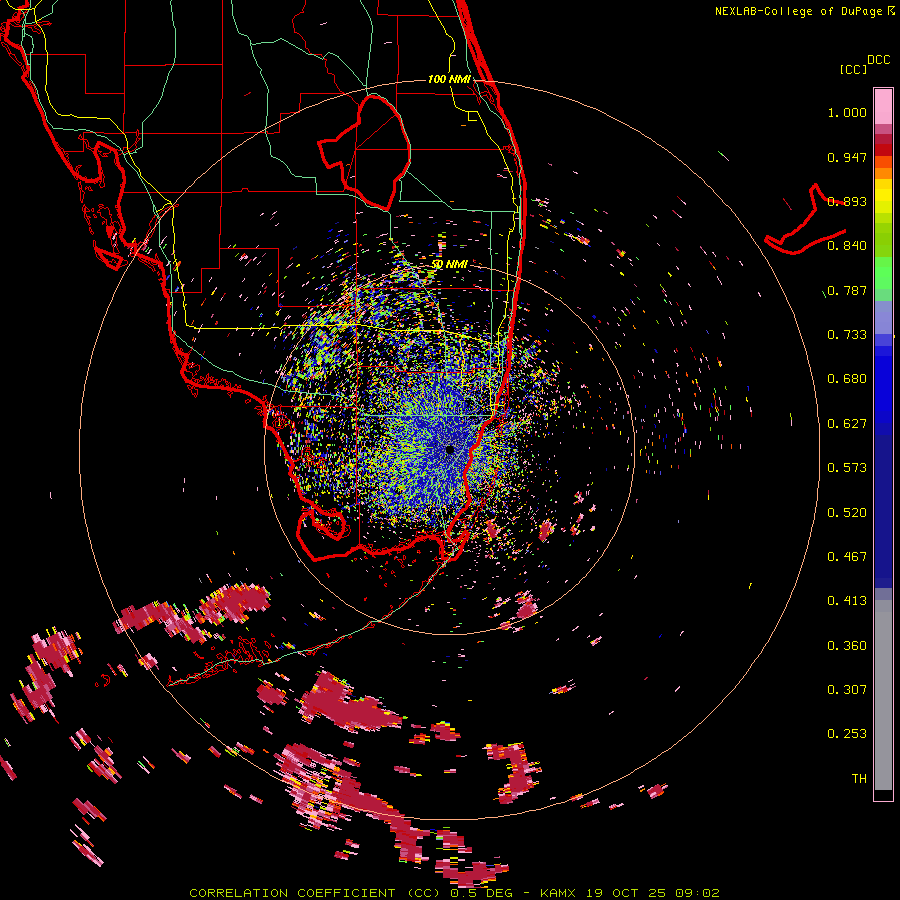Viewport: 900px width, 900px height.
Task: Click the 09:02 timestamp in the caption
Action: 697,893
